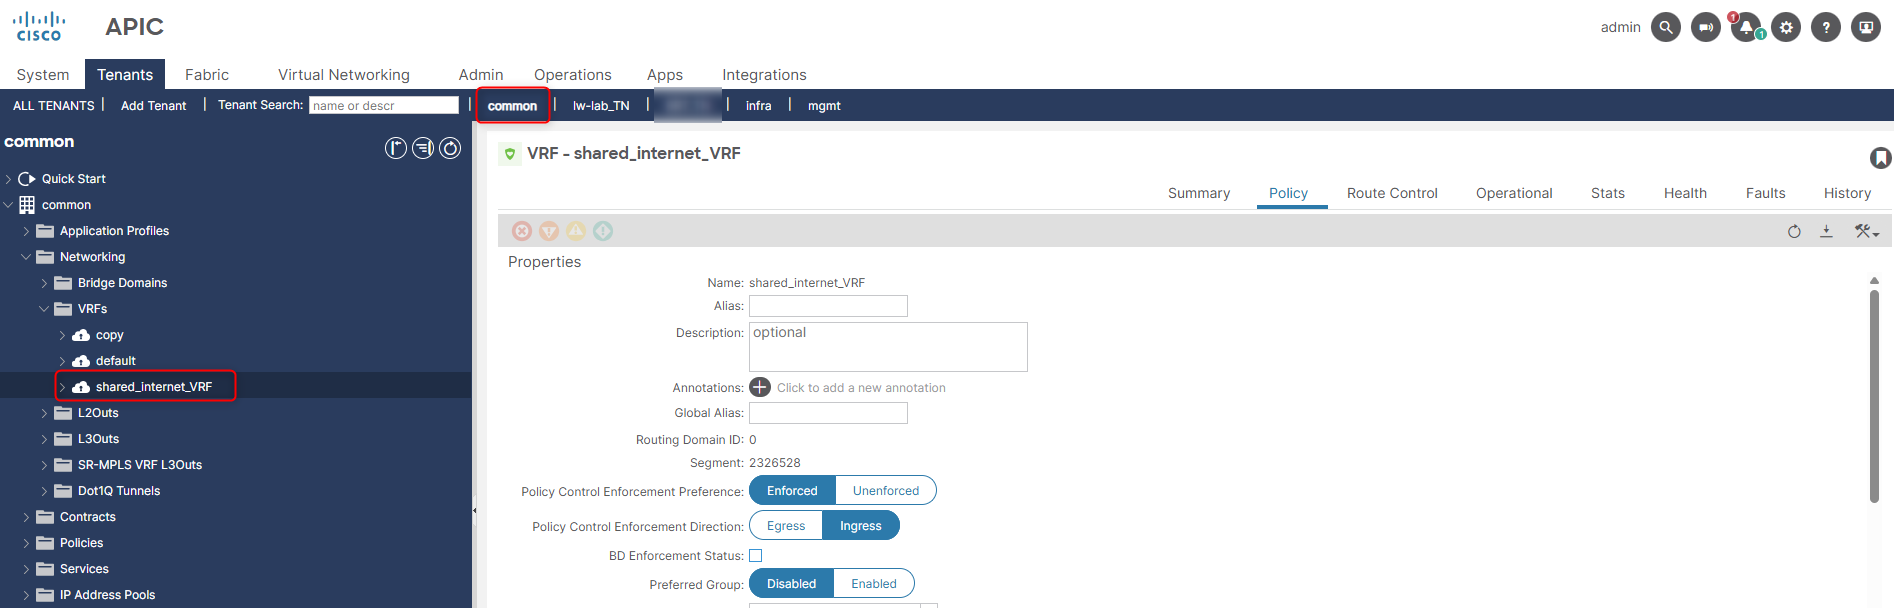
Task: Check the BD Enforcement Status box
Action: 756,556
